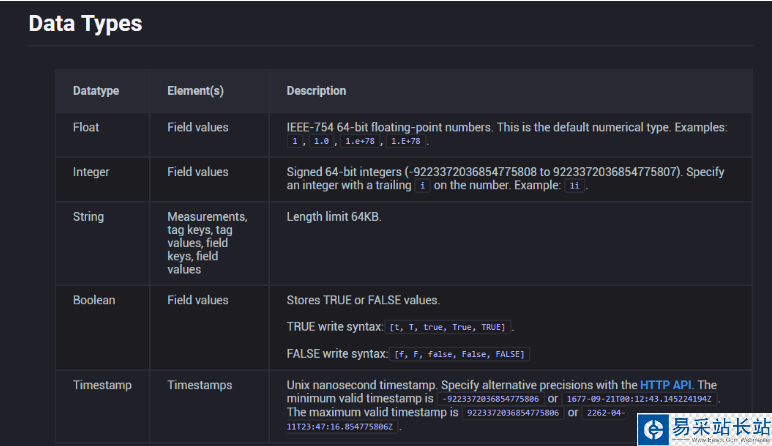Image resolution: width=772 pixels, height=446 pixels.
Task: Click the TRUE write syntax code snippet
Action: [x=448, y=327]
